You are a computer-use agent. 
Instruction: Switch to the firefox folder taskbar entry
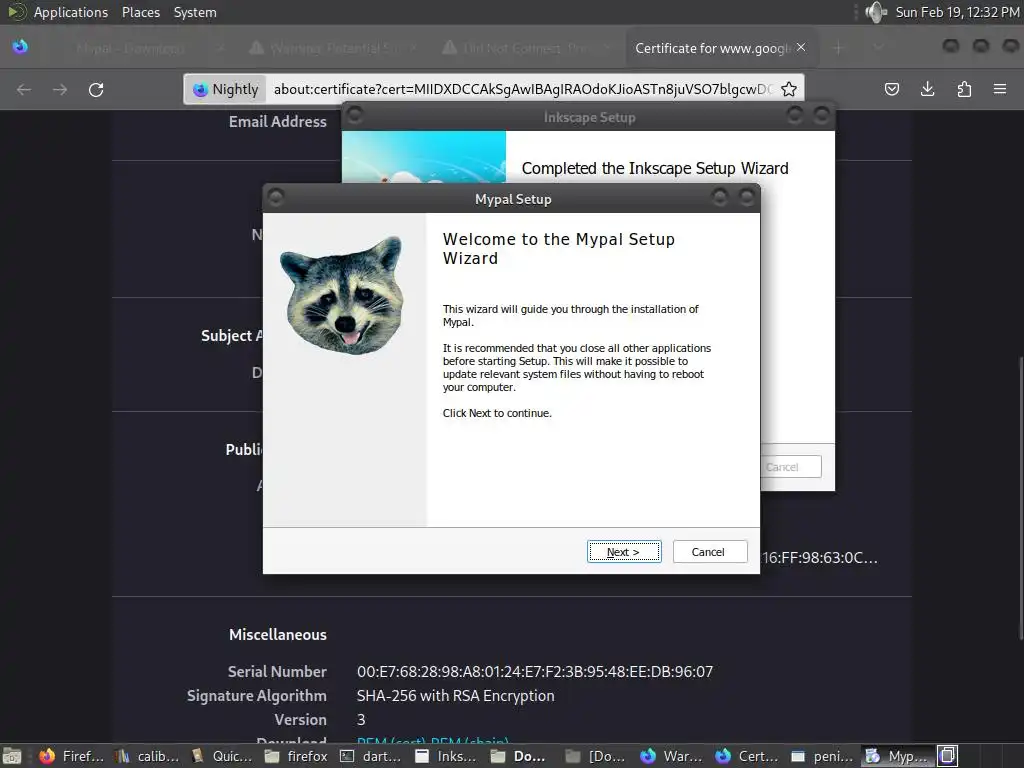coord(296,756)
